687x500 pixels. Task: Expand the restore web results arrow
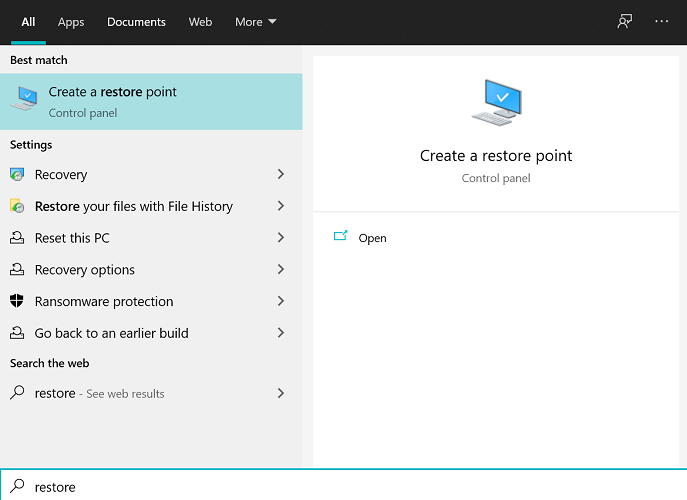point(281,393)
